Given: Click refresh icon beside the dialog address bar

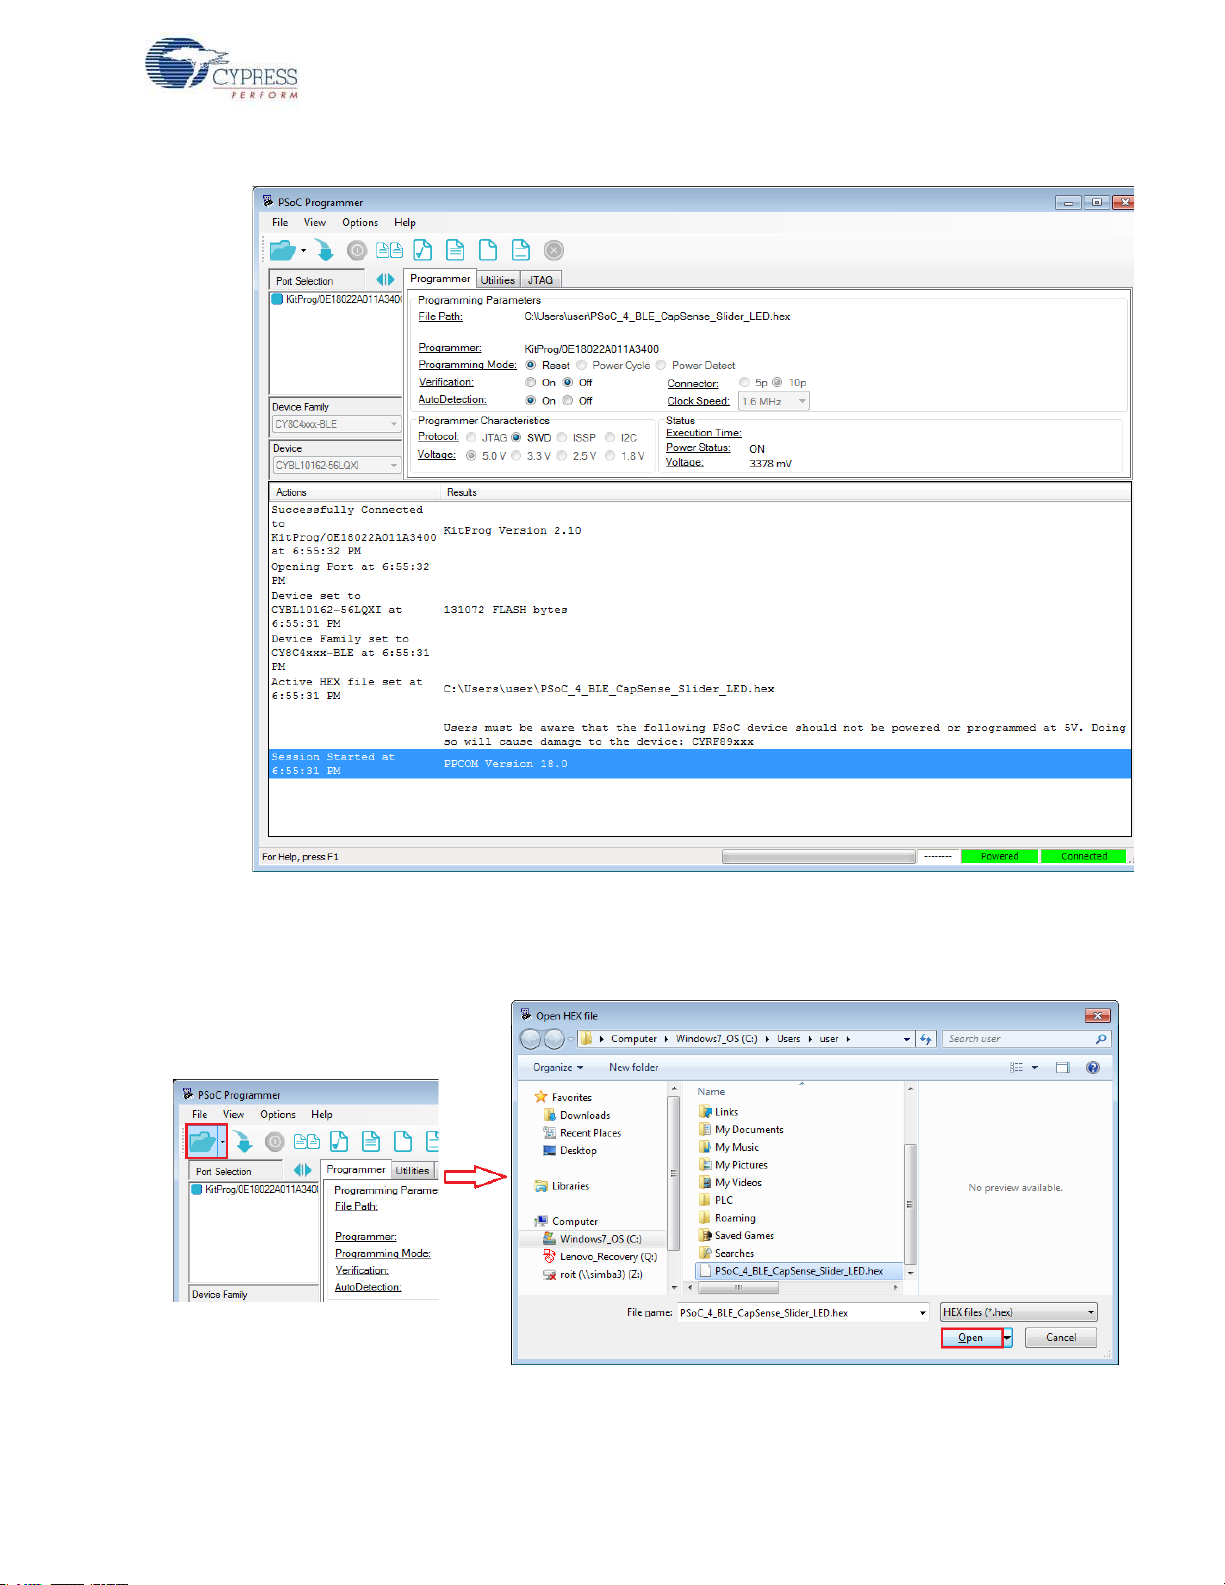Looking at the screenshot, I should tap(926, 1039).
